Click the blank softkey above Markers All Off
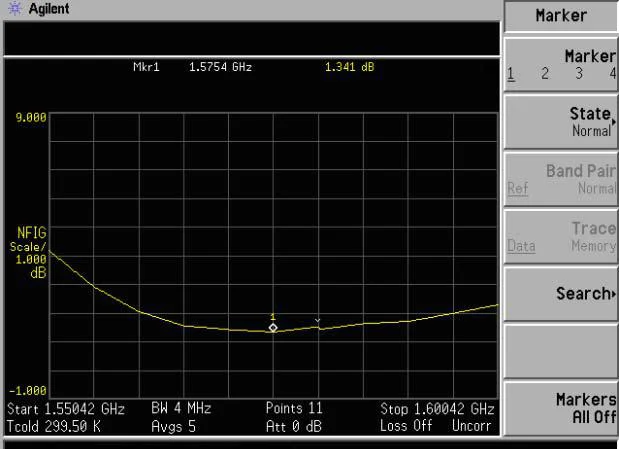This screenshot has height=449, width=619. tap(561, 351)
